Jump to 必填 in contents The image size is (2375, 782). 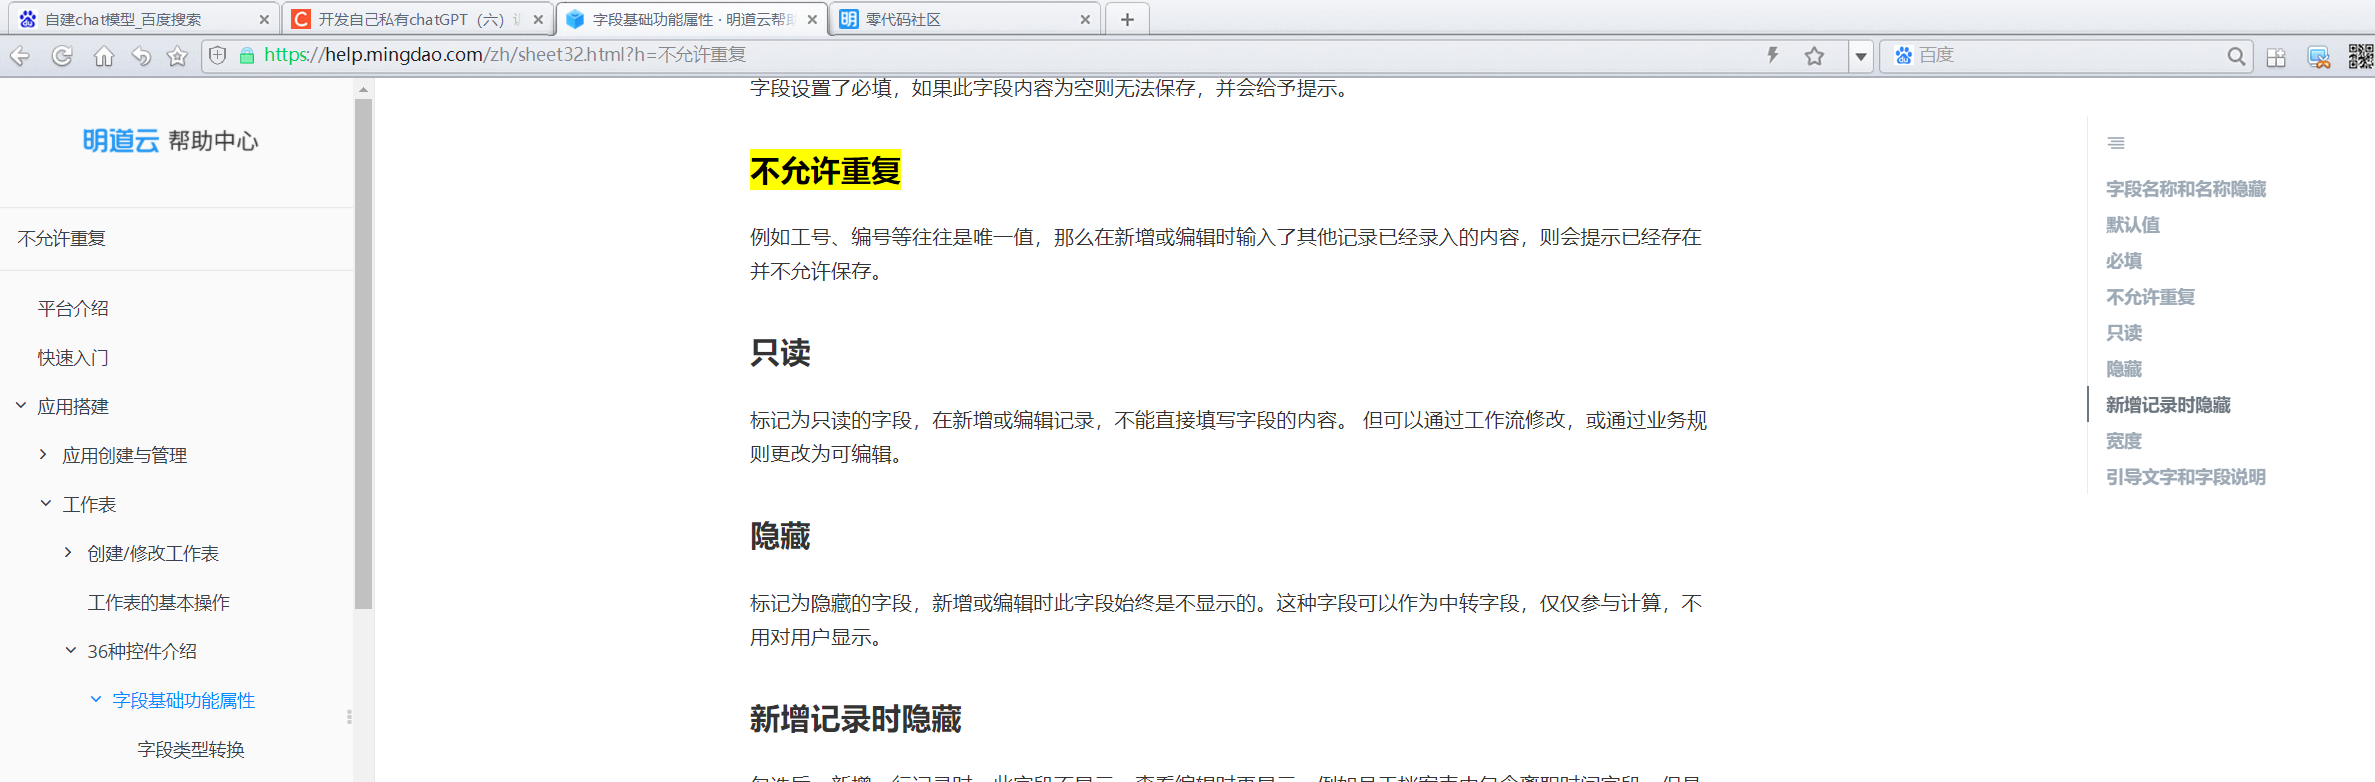pyautogui.click(x=2124, y=261)
